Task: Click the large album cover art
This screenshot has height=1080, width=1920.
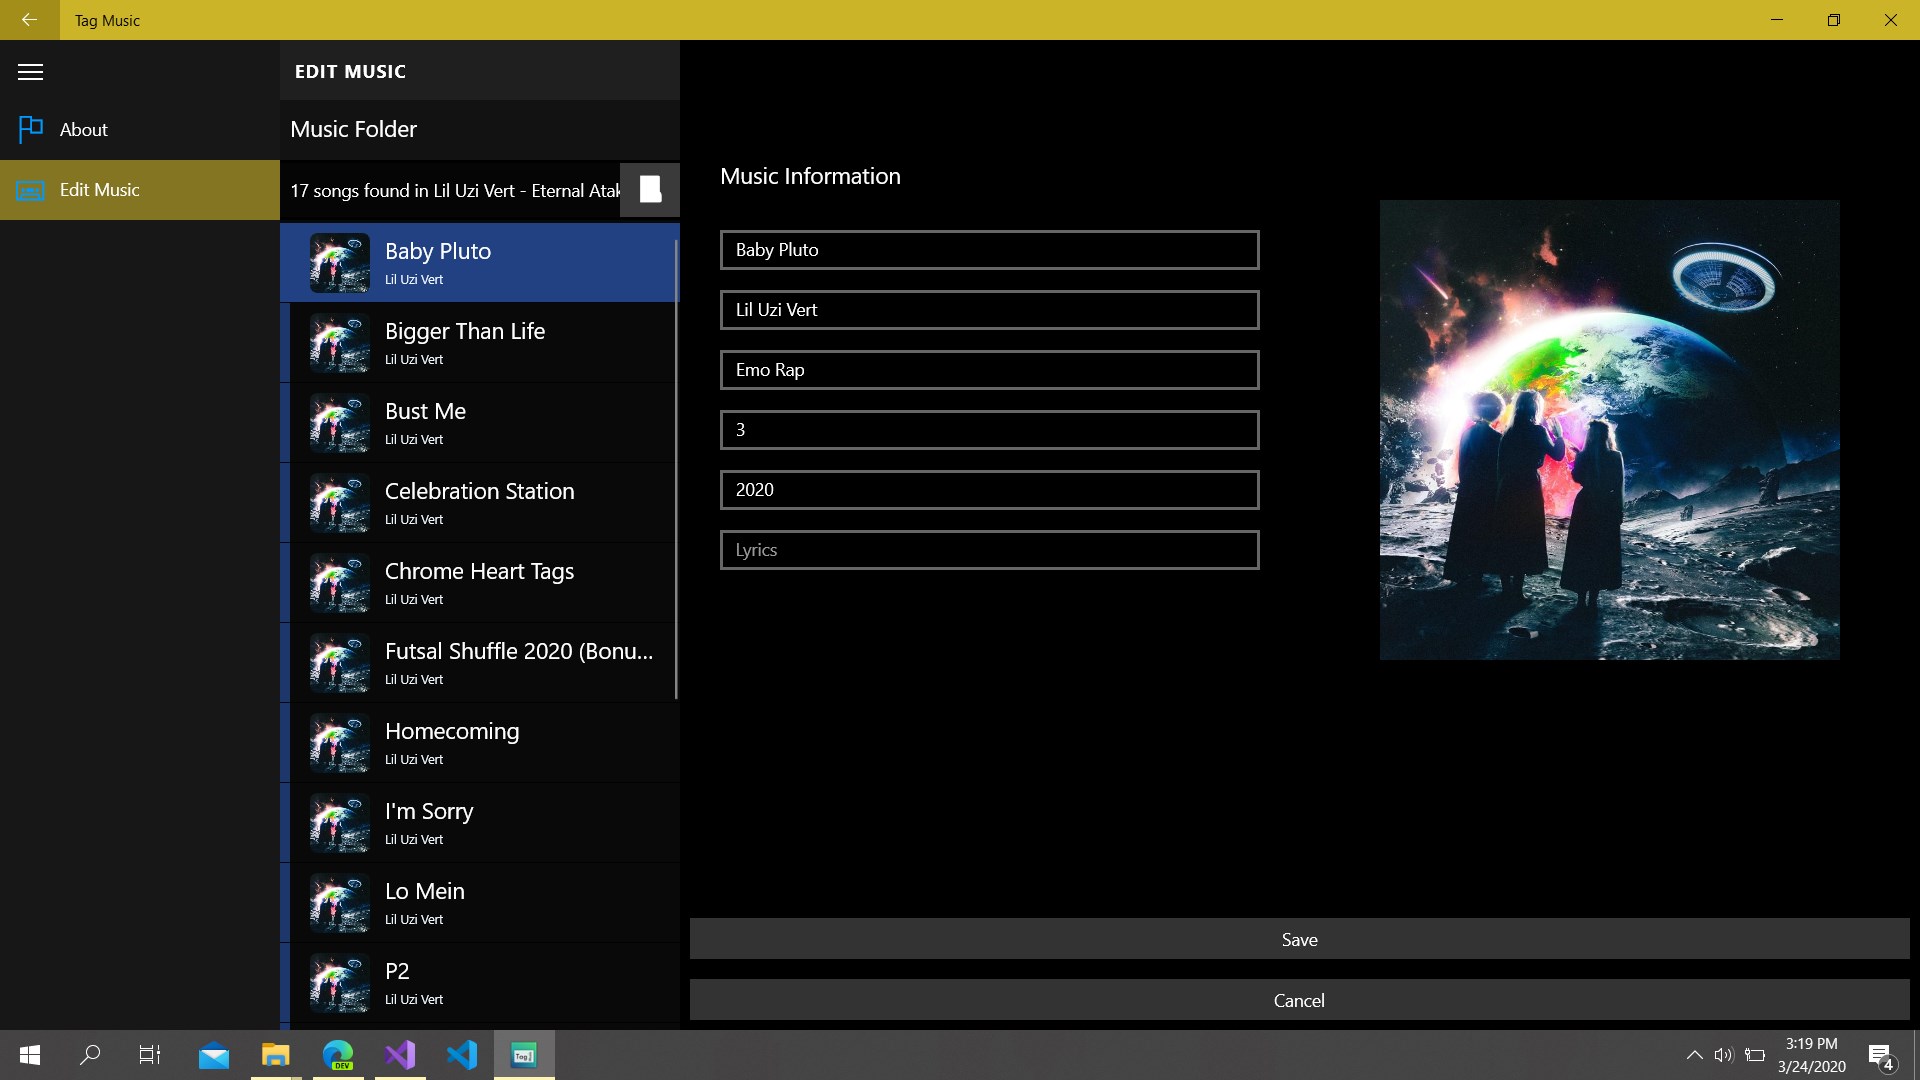Action: [x=1609, y=430]
